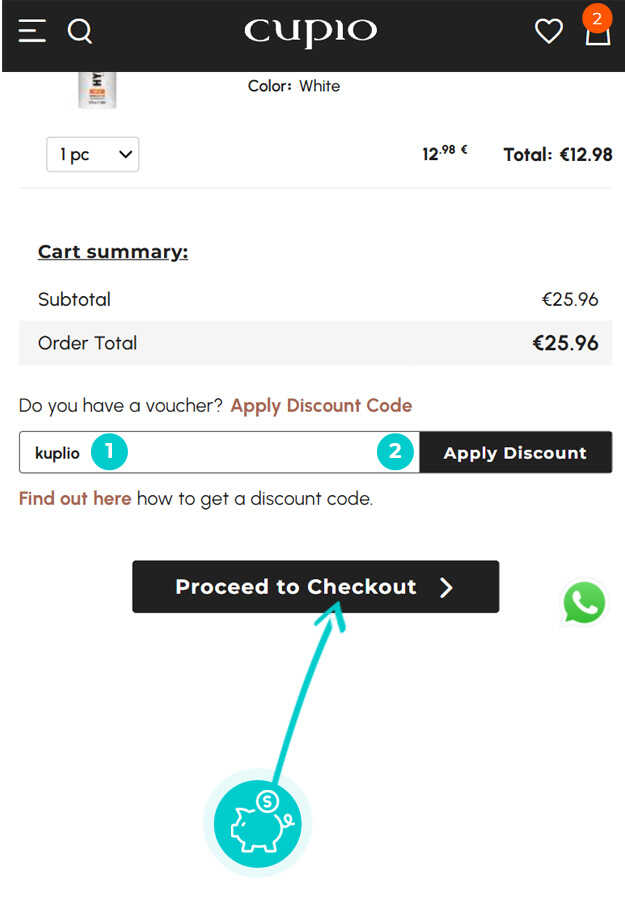This screenshot has width=625, height=911.
Task: Click the 'Cart summary' heading
Action: [x=113, y=252]
